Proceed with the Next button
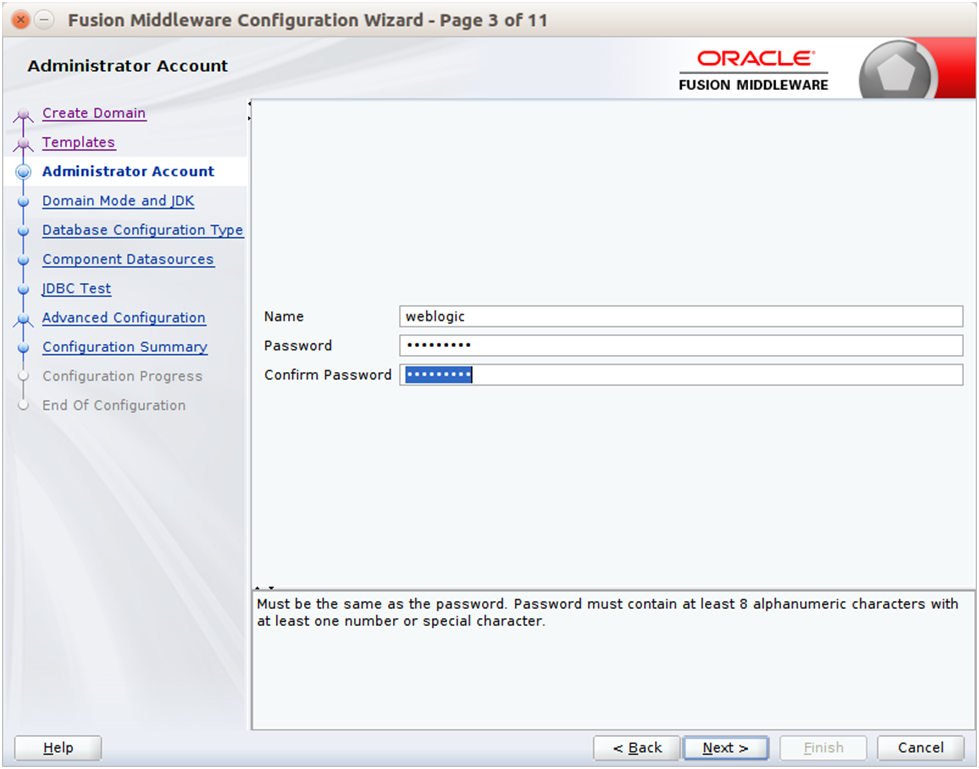This screenshot has height=769, width=979. 726,748
